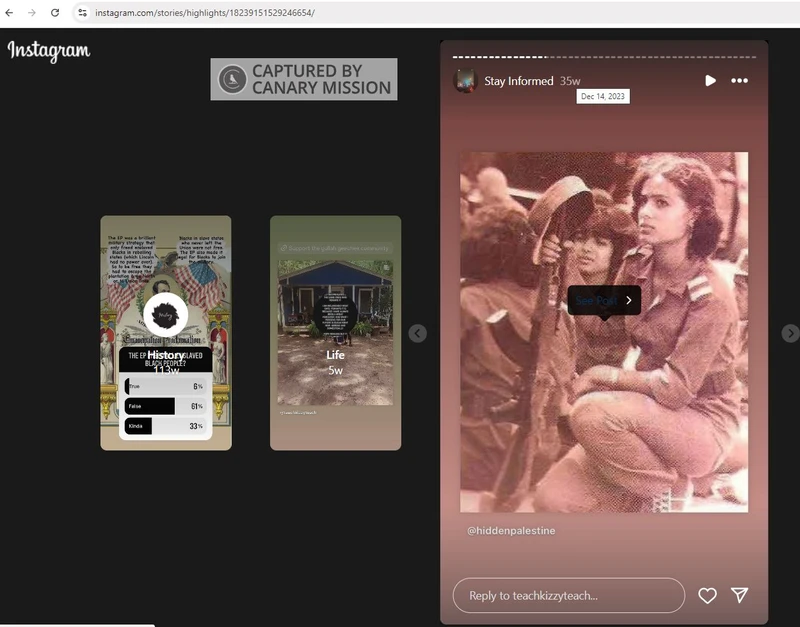The image size is (800, 627).
Task: Open the 'Life' highlight thumbnail
Action: (x=335, y=333)
